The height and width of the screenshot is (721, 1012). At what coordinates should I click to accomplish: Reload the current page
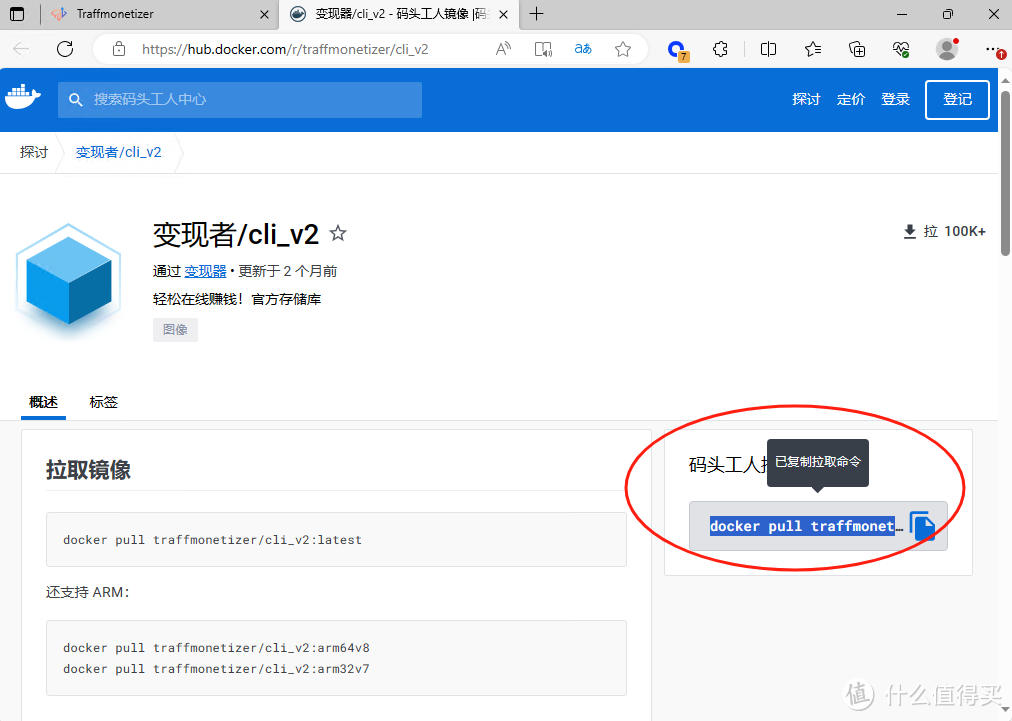pyautogui.click(x=65, y=49)
